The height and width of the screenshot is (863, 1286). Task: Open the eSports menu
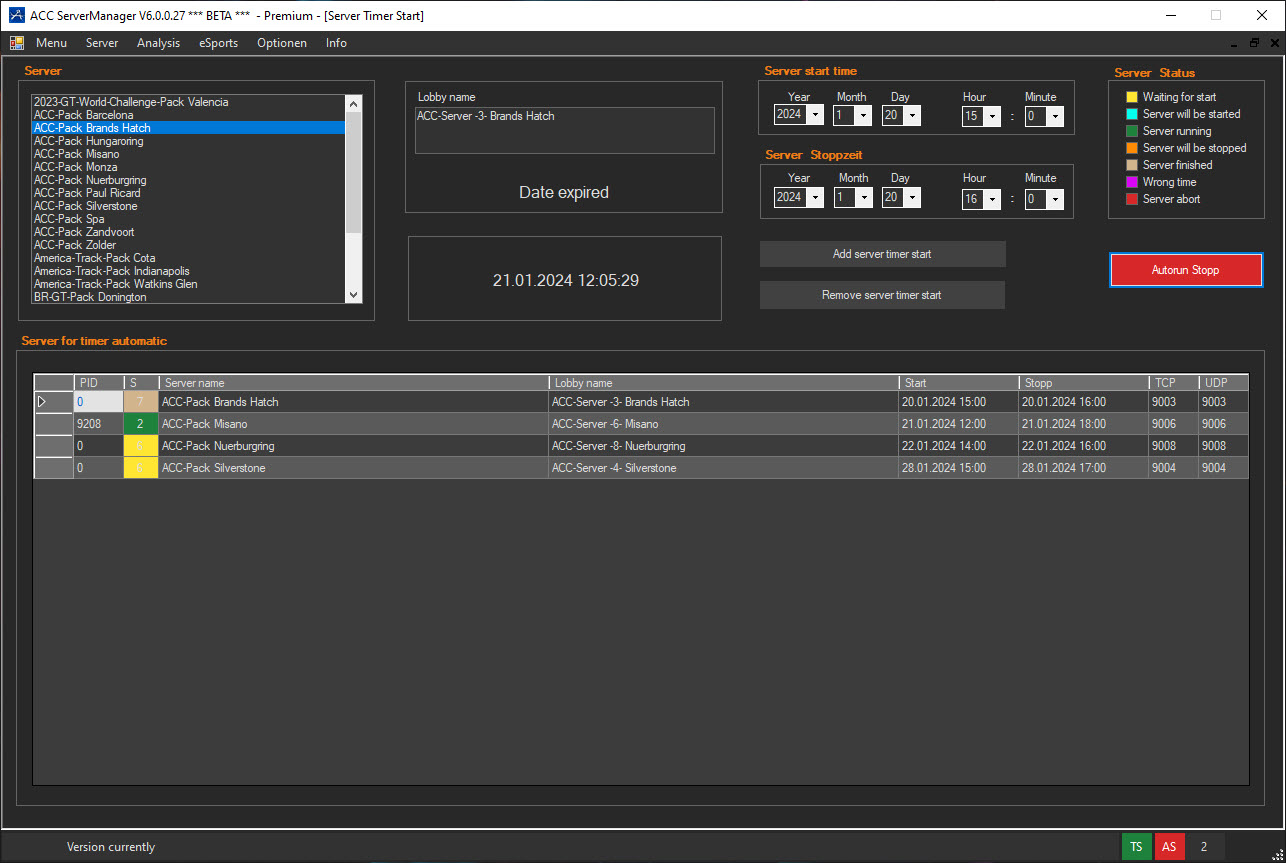point(218,43)
